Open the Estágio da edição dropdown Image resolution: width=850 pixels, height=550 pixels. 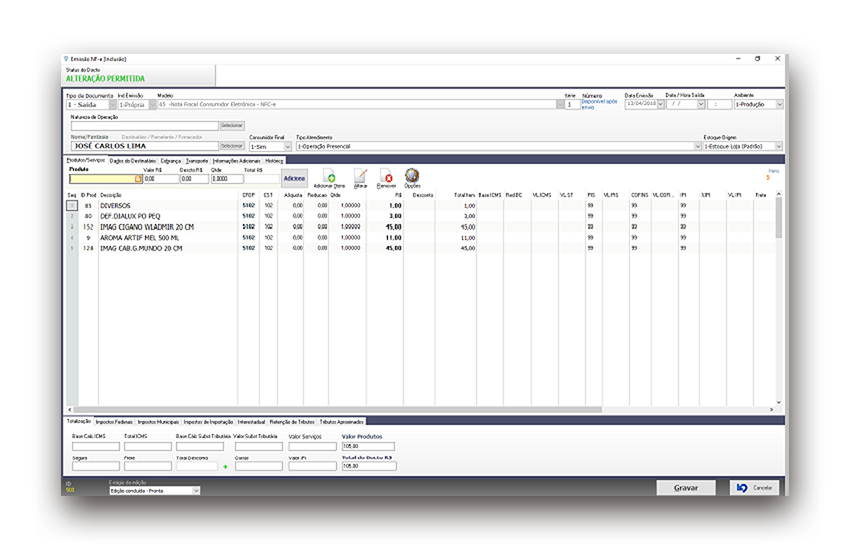[196, 491]
